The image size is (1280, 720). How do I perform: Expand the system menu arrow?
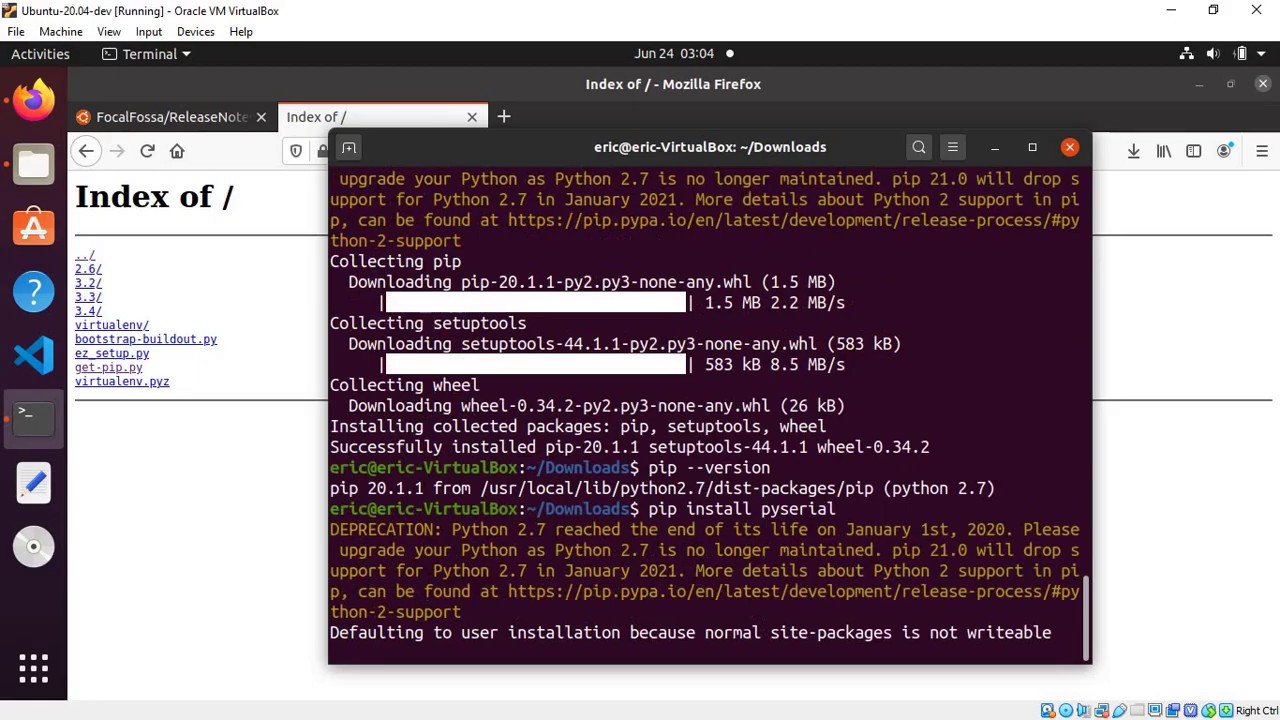click(x=1262, y=54)
